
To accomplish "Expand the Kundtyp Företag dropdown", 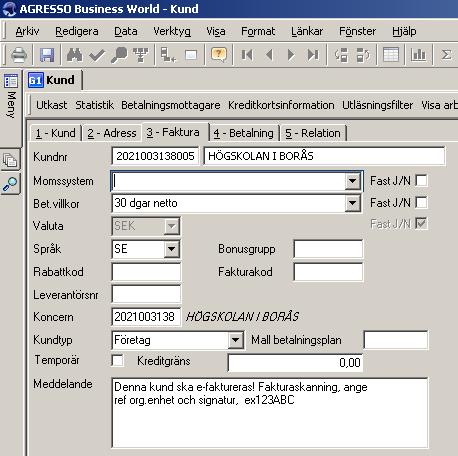I will pos(236,340).
